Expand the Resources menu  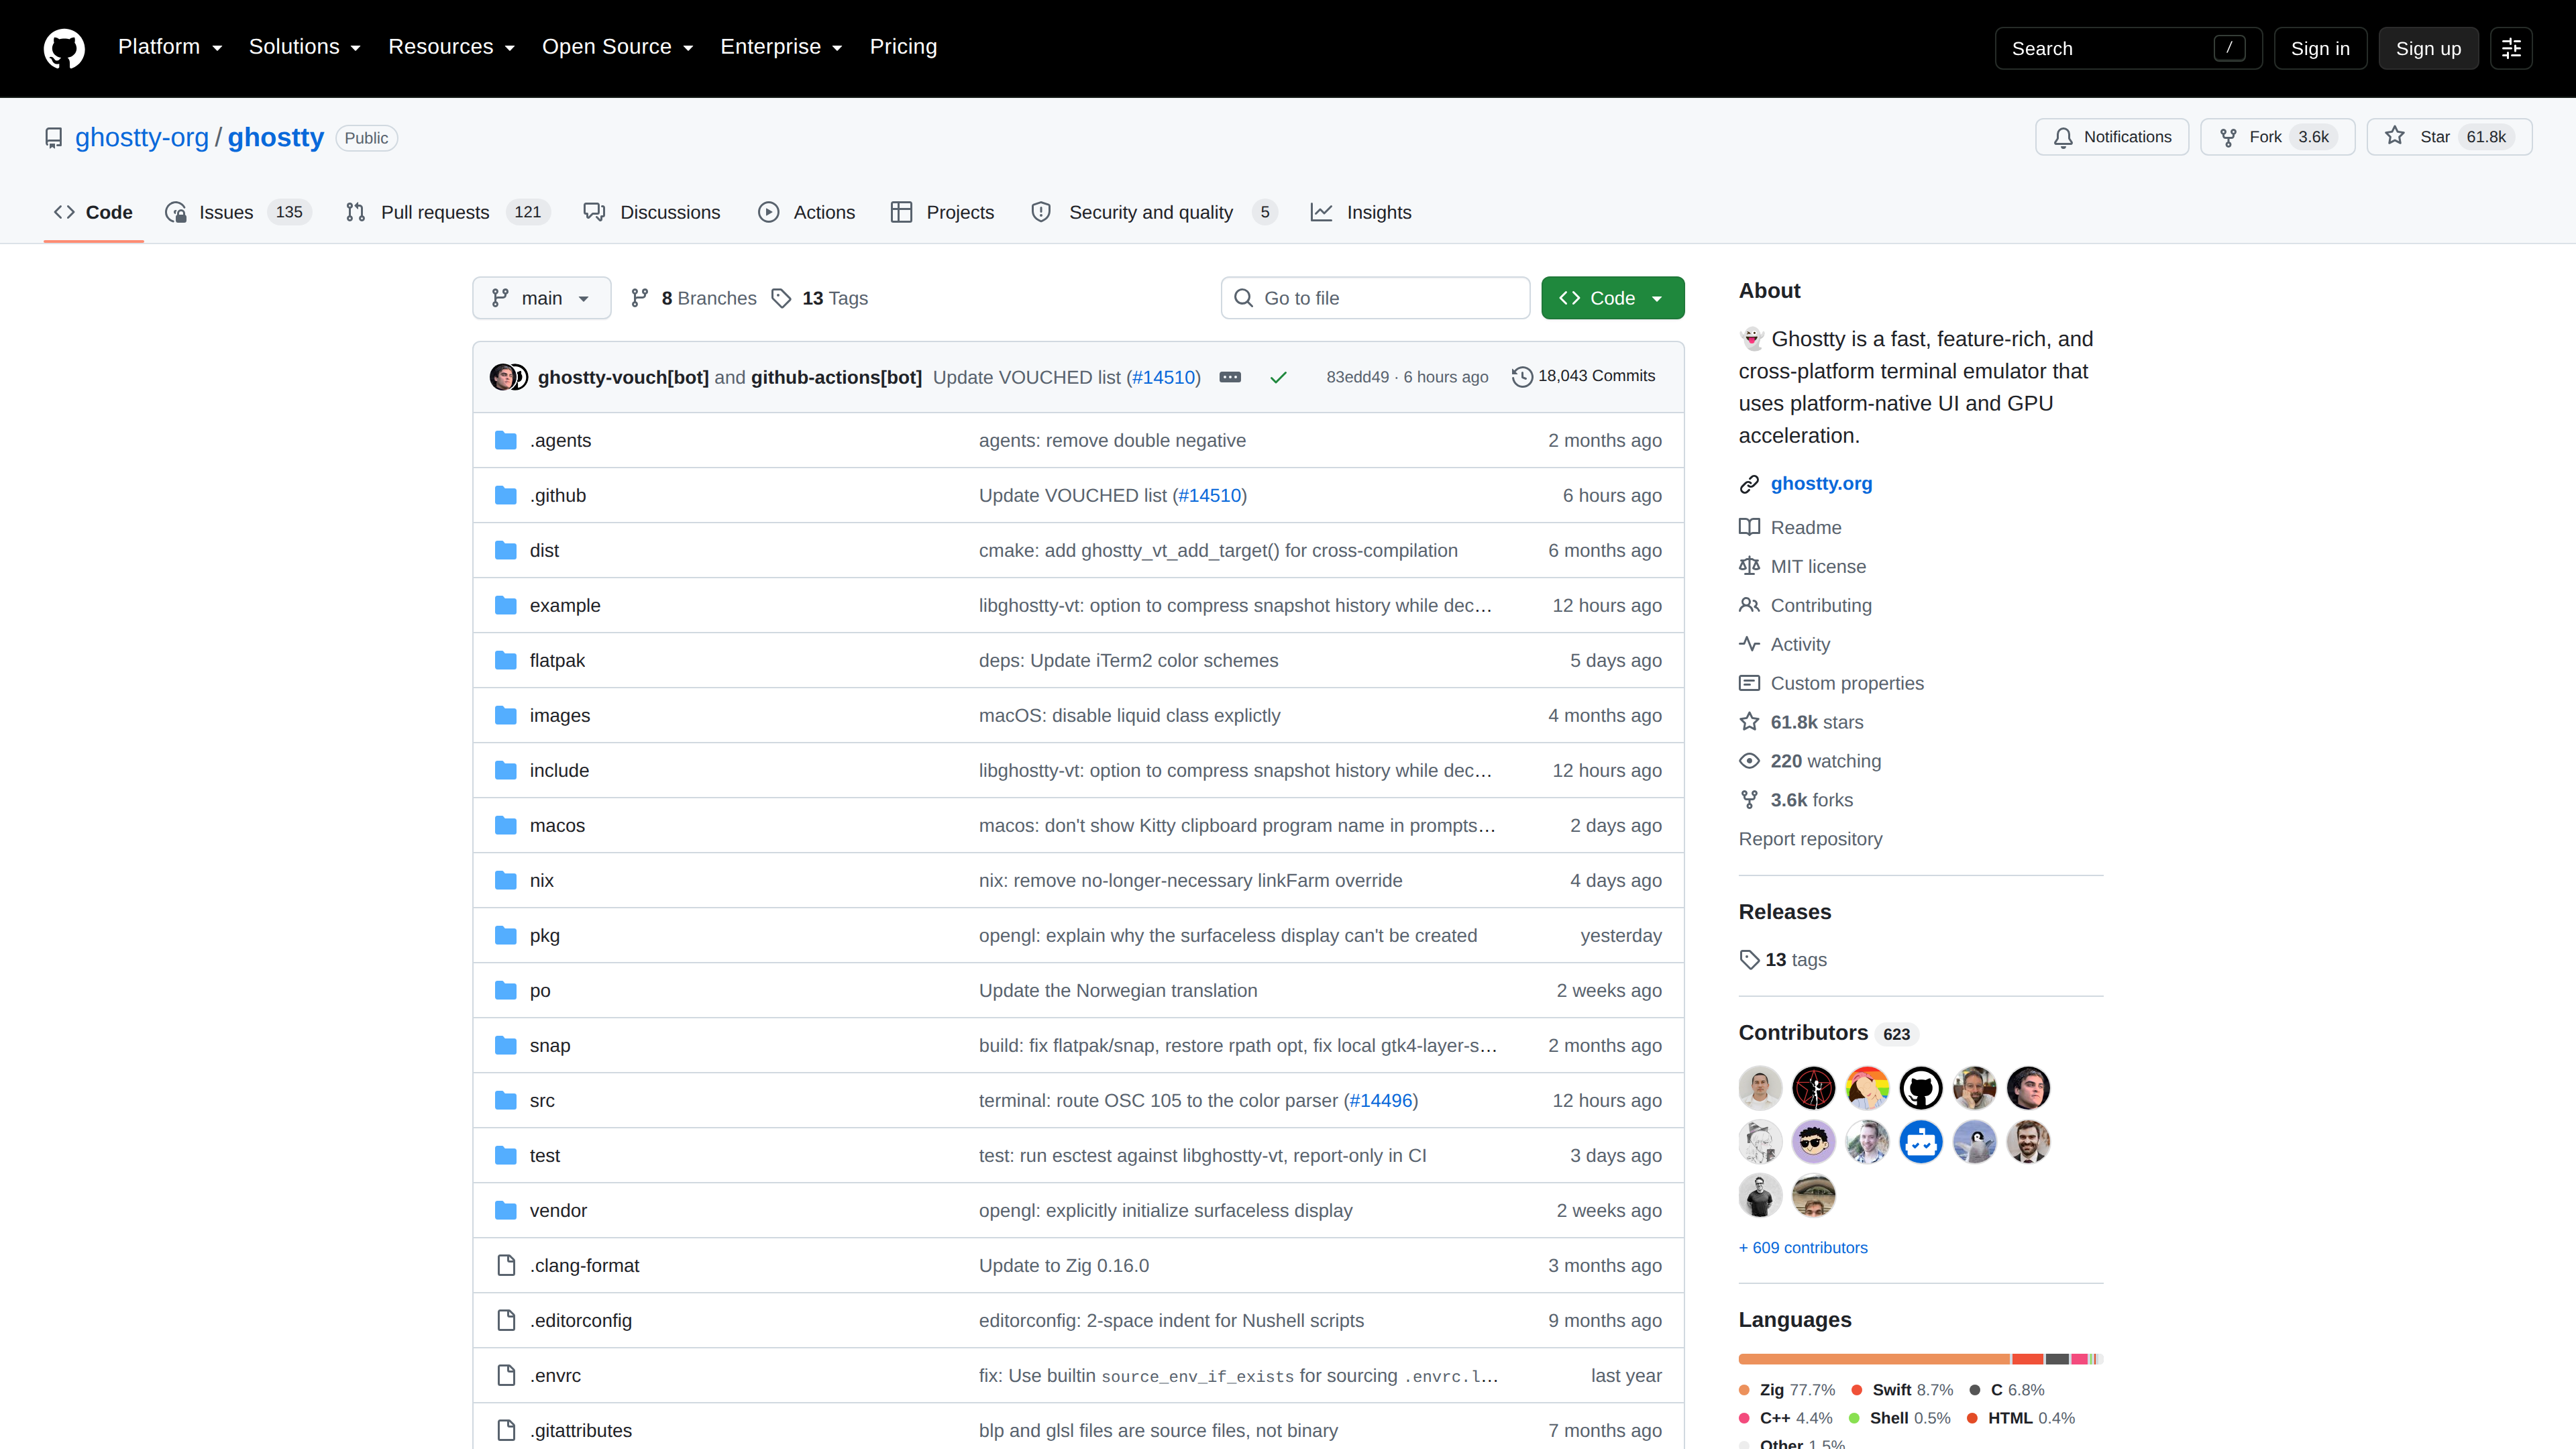click(451, 47)
